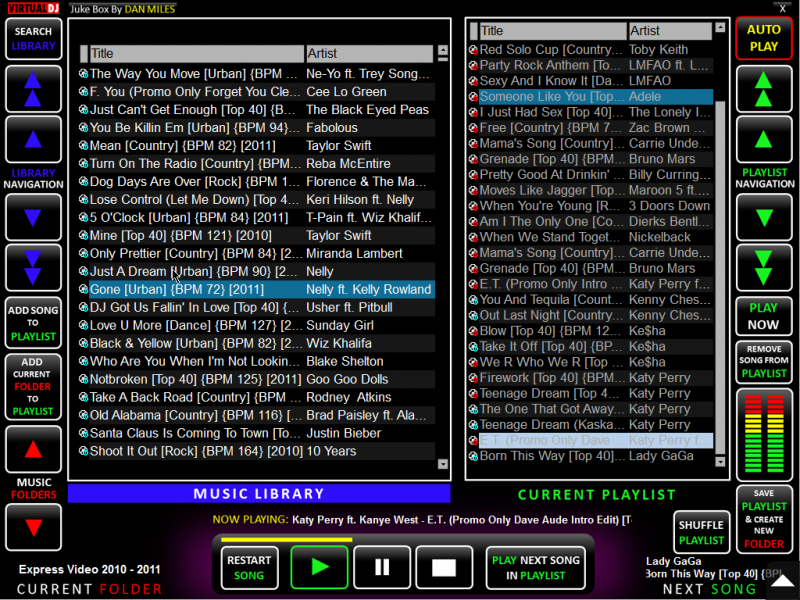Viewport: 800px width, 600px height.
Task: Click the disc icon beside Someone Like You
Action: (473, 97)
